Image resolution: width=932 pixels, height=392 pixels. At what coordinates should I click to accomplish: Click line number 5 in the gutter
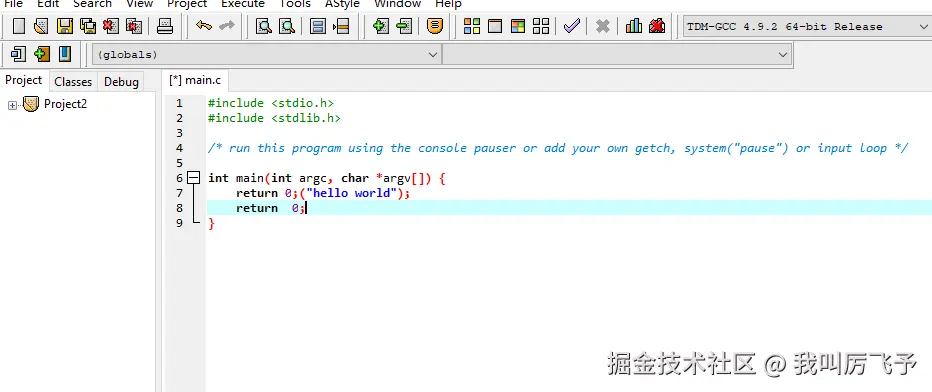[x=180, y=163]
